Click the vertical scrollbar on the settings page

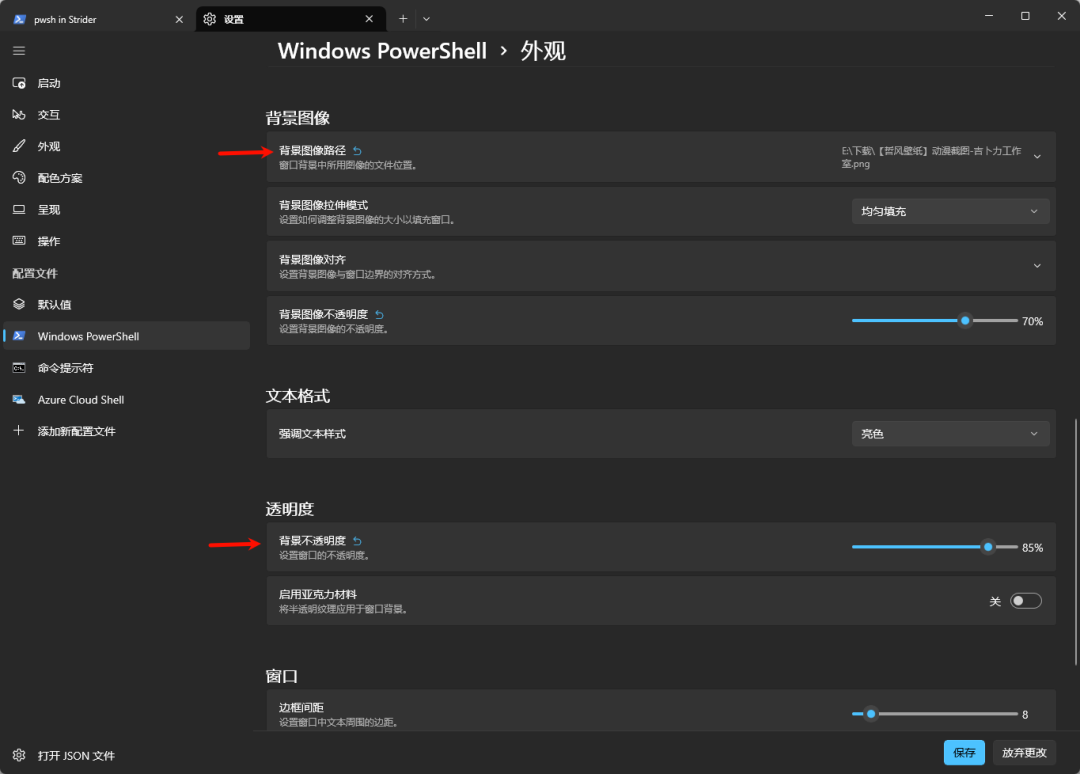[1075, 542]
